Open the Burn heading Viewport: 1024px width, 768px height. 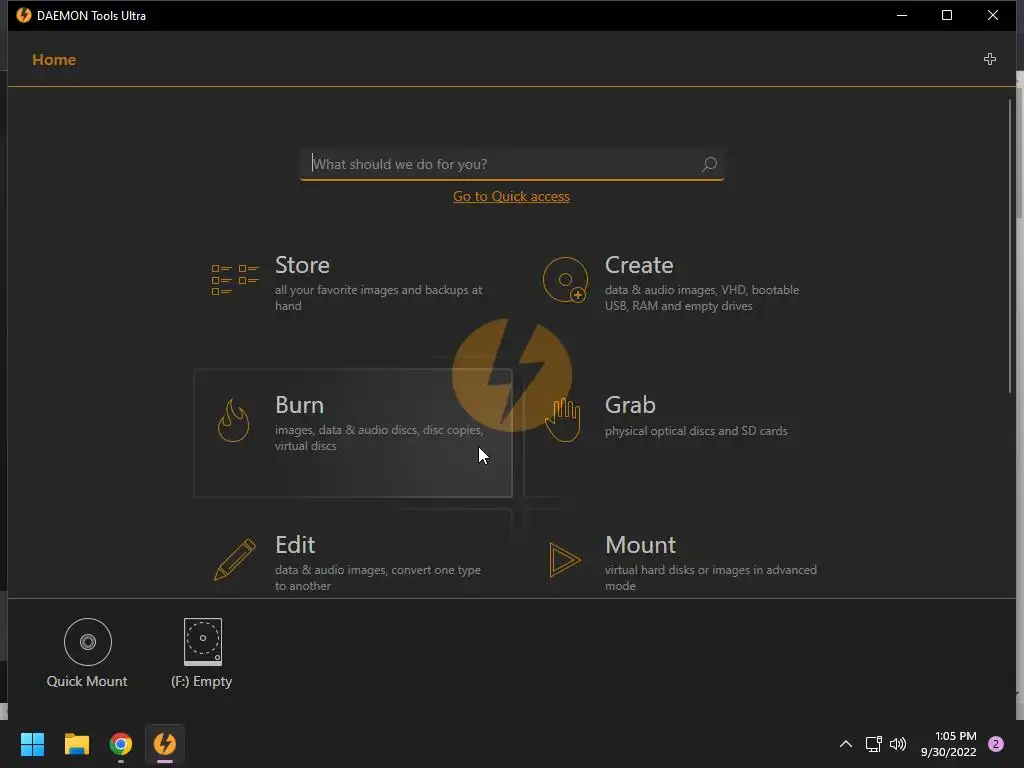click(x=299, y=405)
